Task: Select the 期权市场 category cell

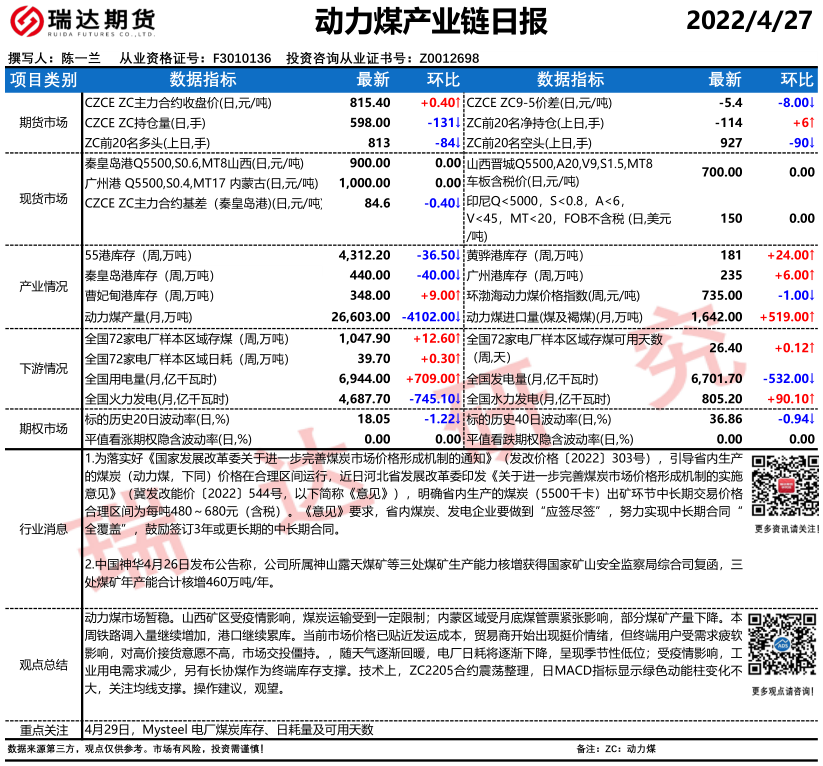Action: tap(43, 428)
